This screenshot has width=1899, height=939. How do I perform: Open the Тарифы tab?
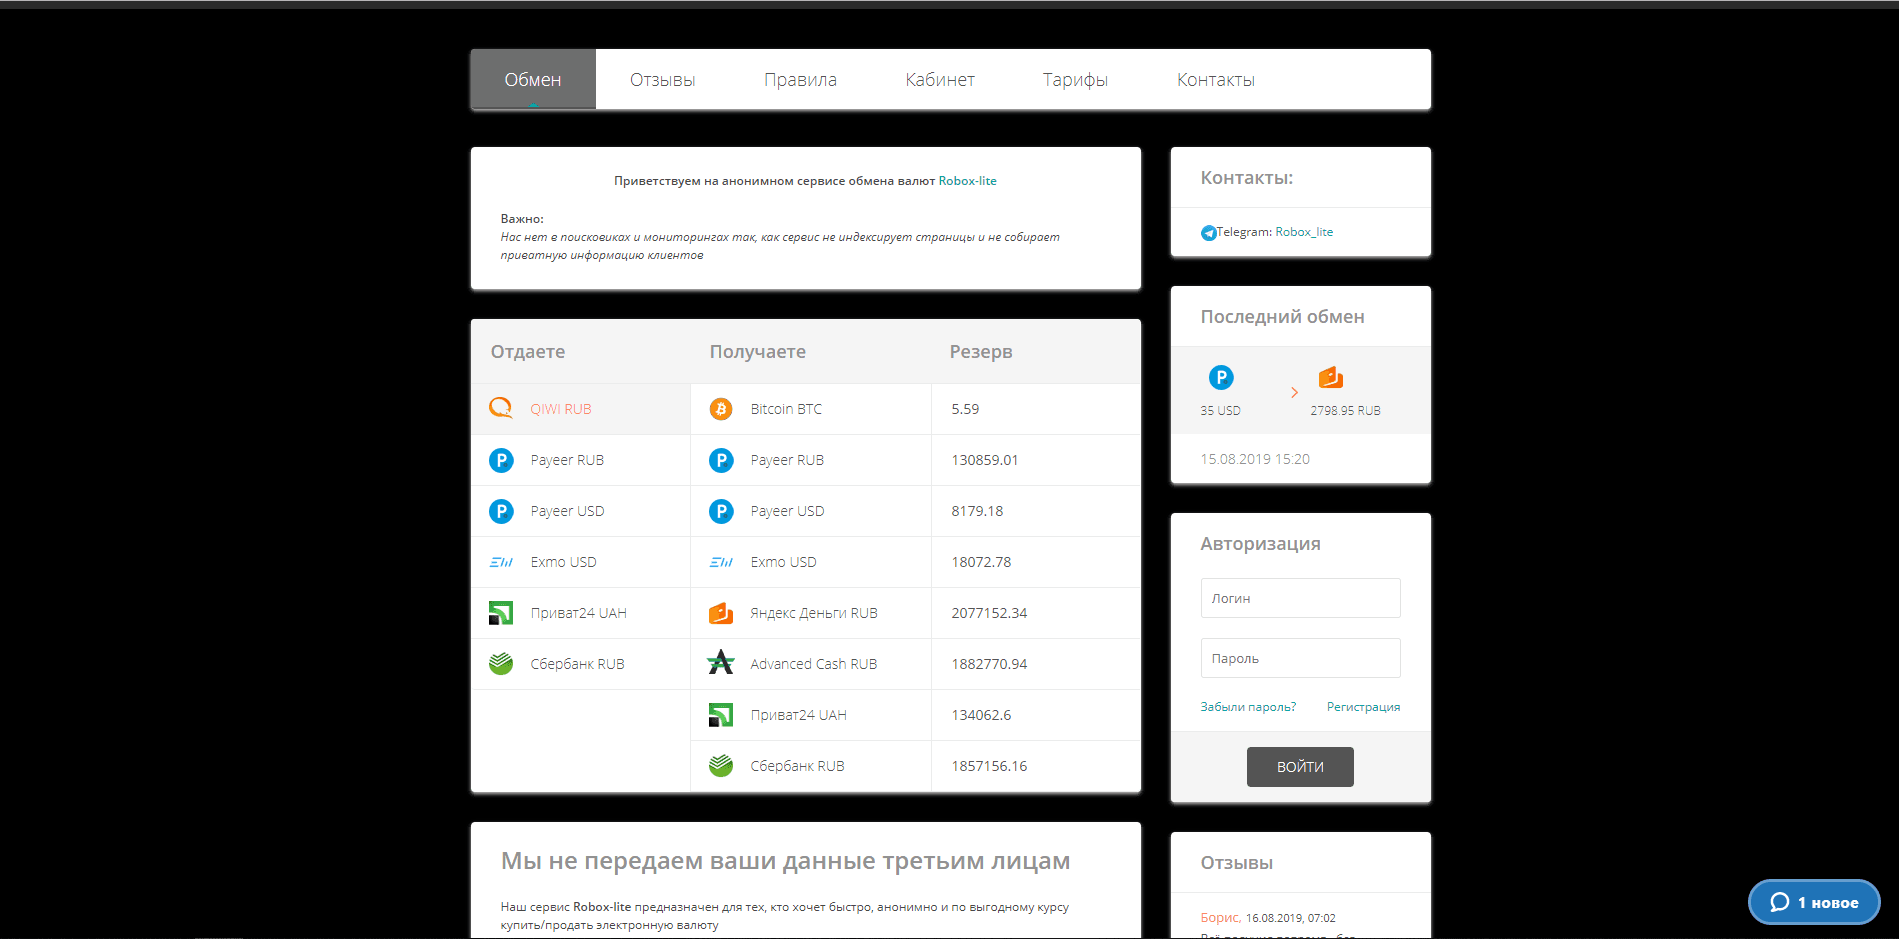click(1075, 79)
